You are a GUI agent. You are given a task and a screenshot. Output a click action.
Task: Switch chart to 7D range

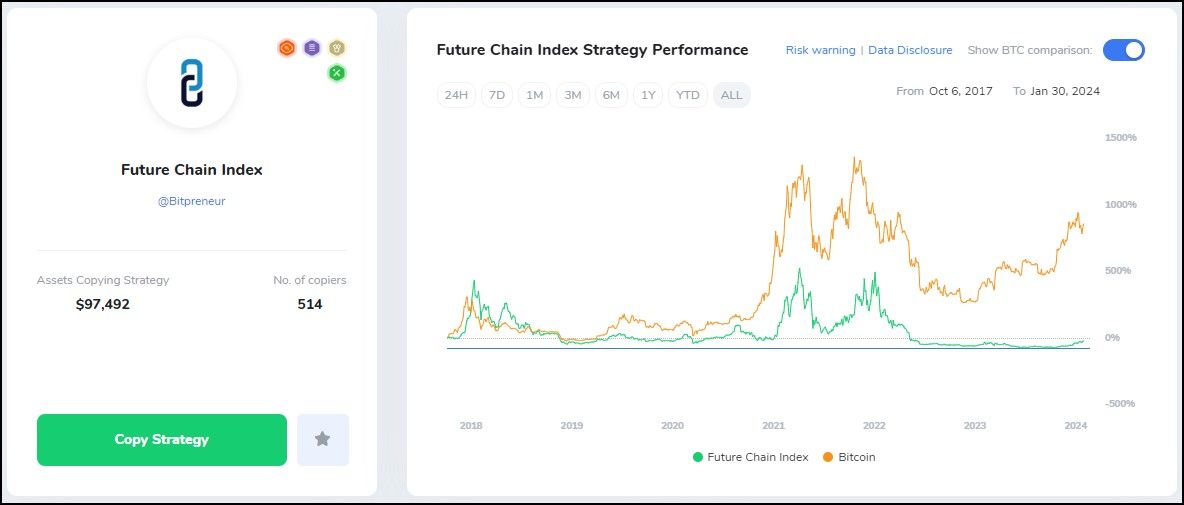(497, 95)
